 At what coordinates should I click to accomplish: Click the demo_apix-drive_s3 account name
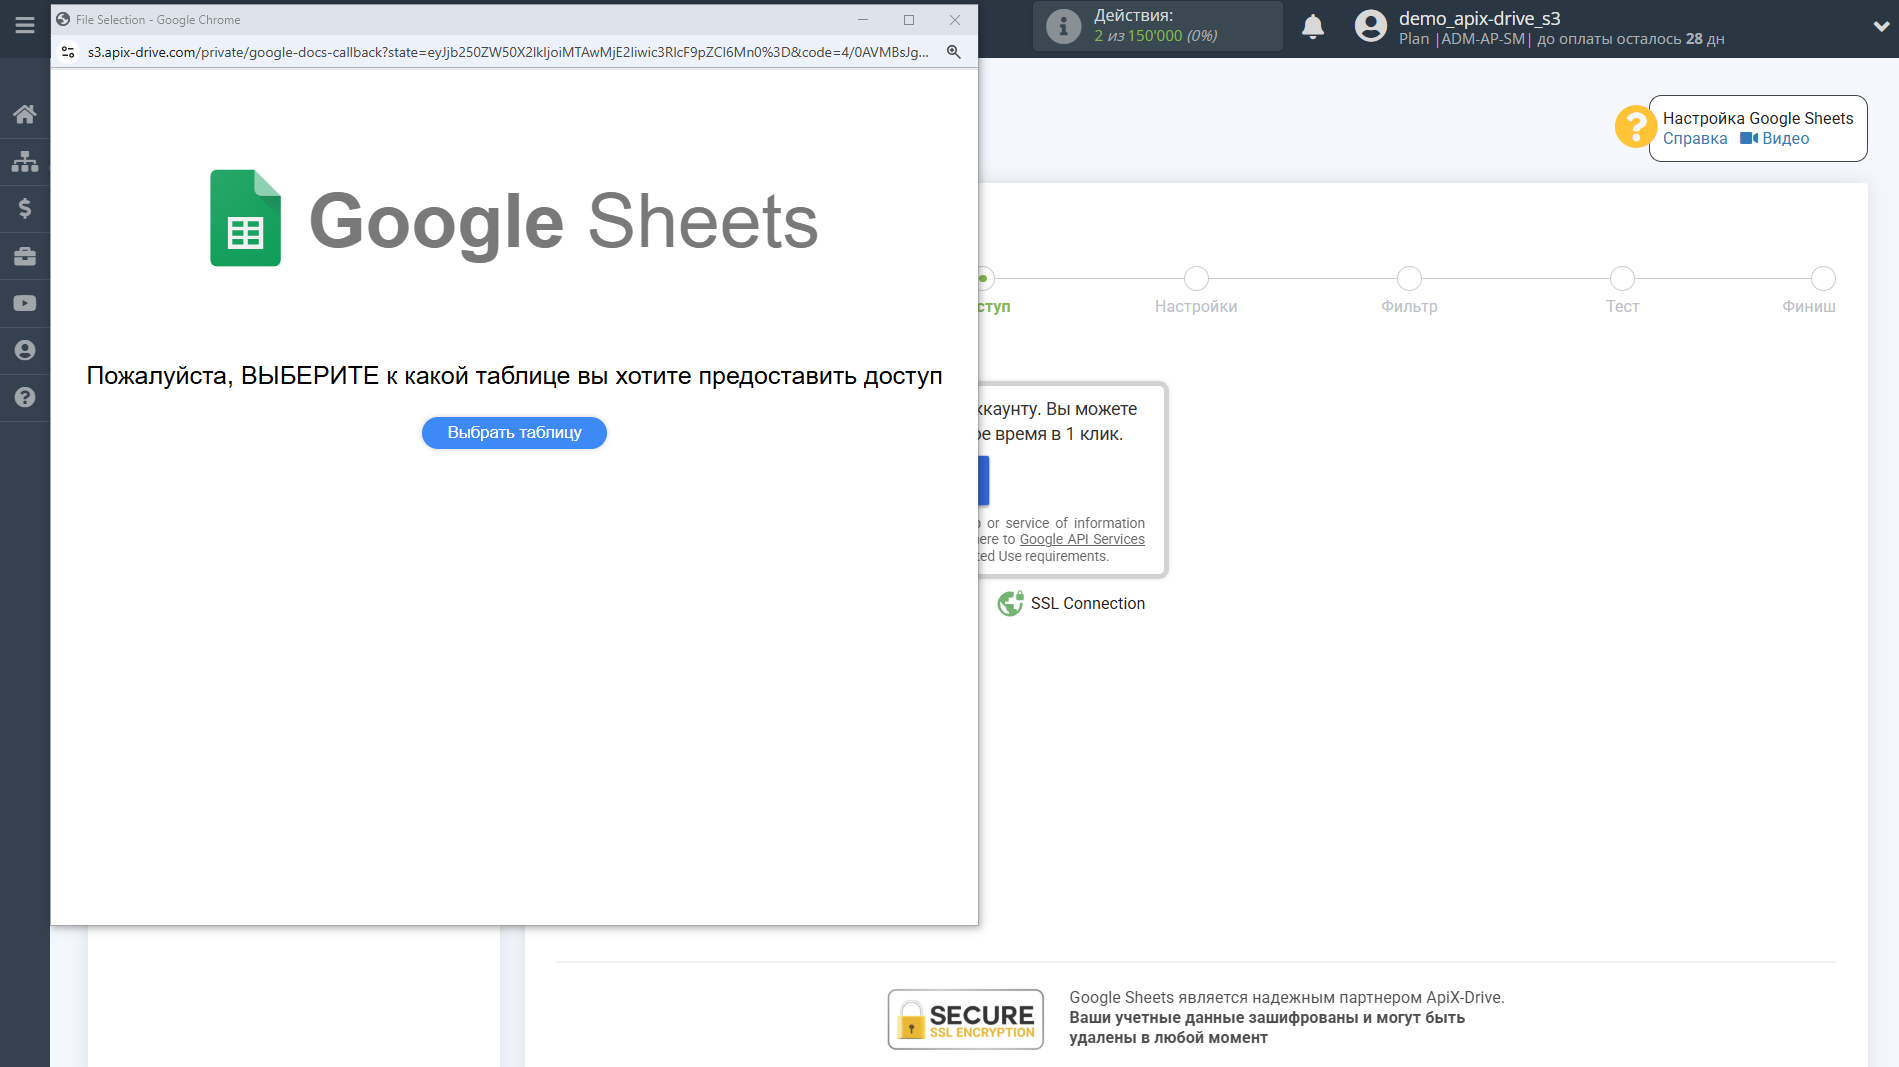[x=1479, y=18]
